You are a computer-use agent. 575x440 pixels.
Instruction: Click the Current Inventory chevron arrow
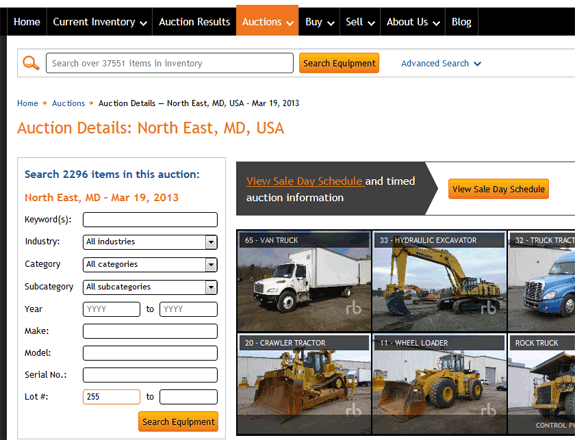143,23
